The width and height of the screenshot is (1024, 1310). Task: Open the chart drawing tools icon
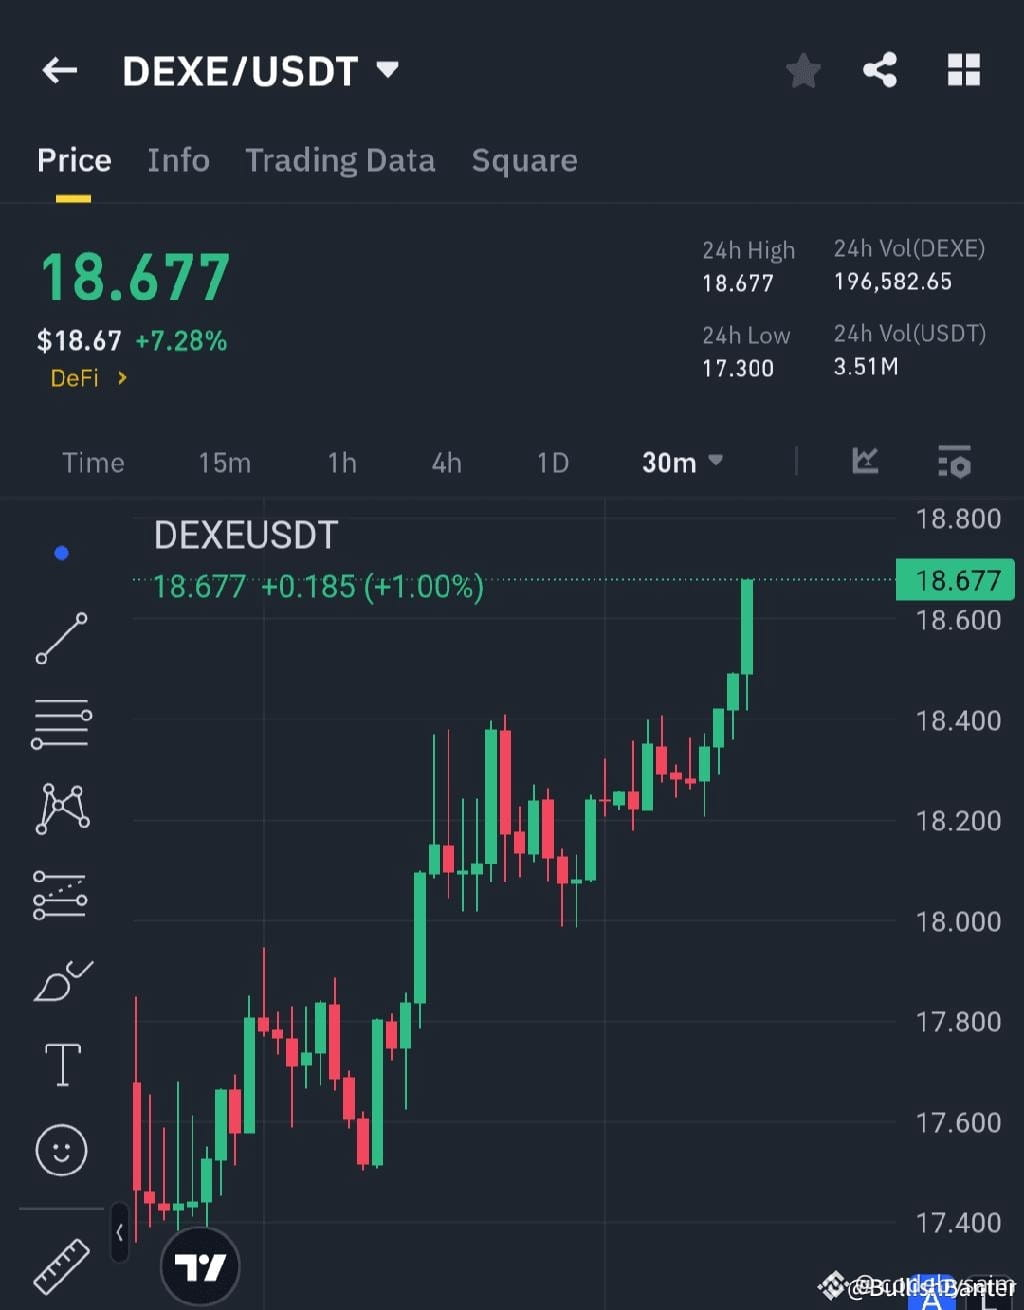(865, 461)
